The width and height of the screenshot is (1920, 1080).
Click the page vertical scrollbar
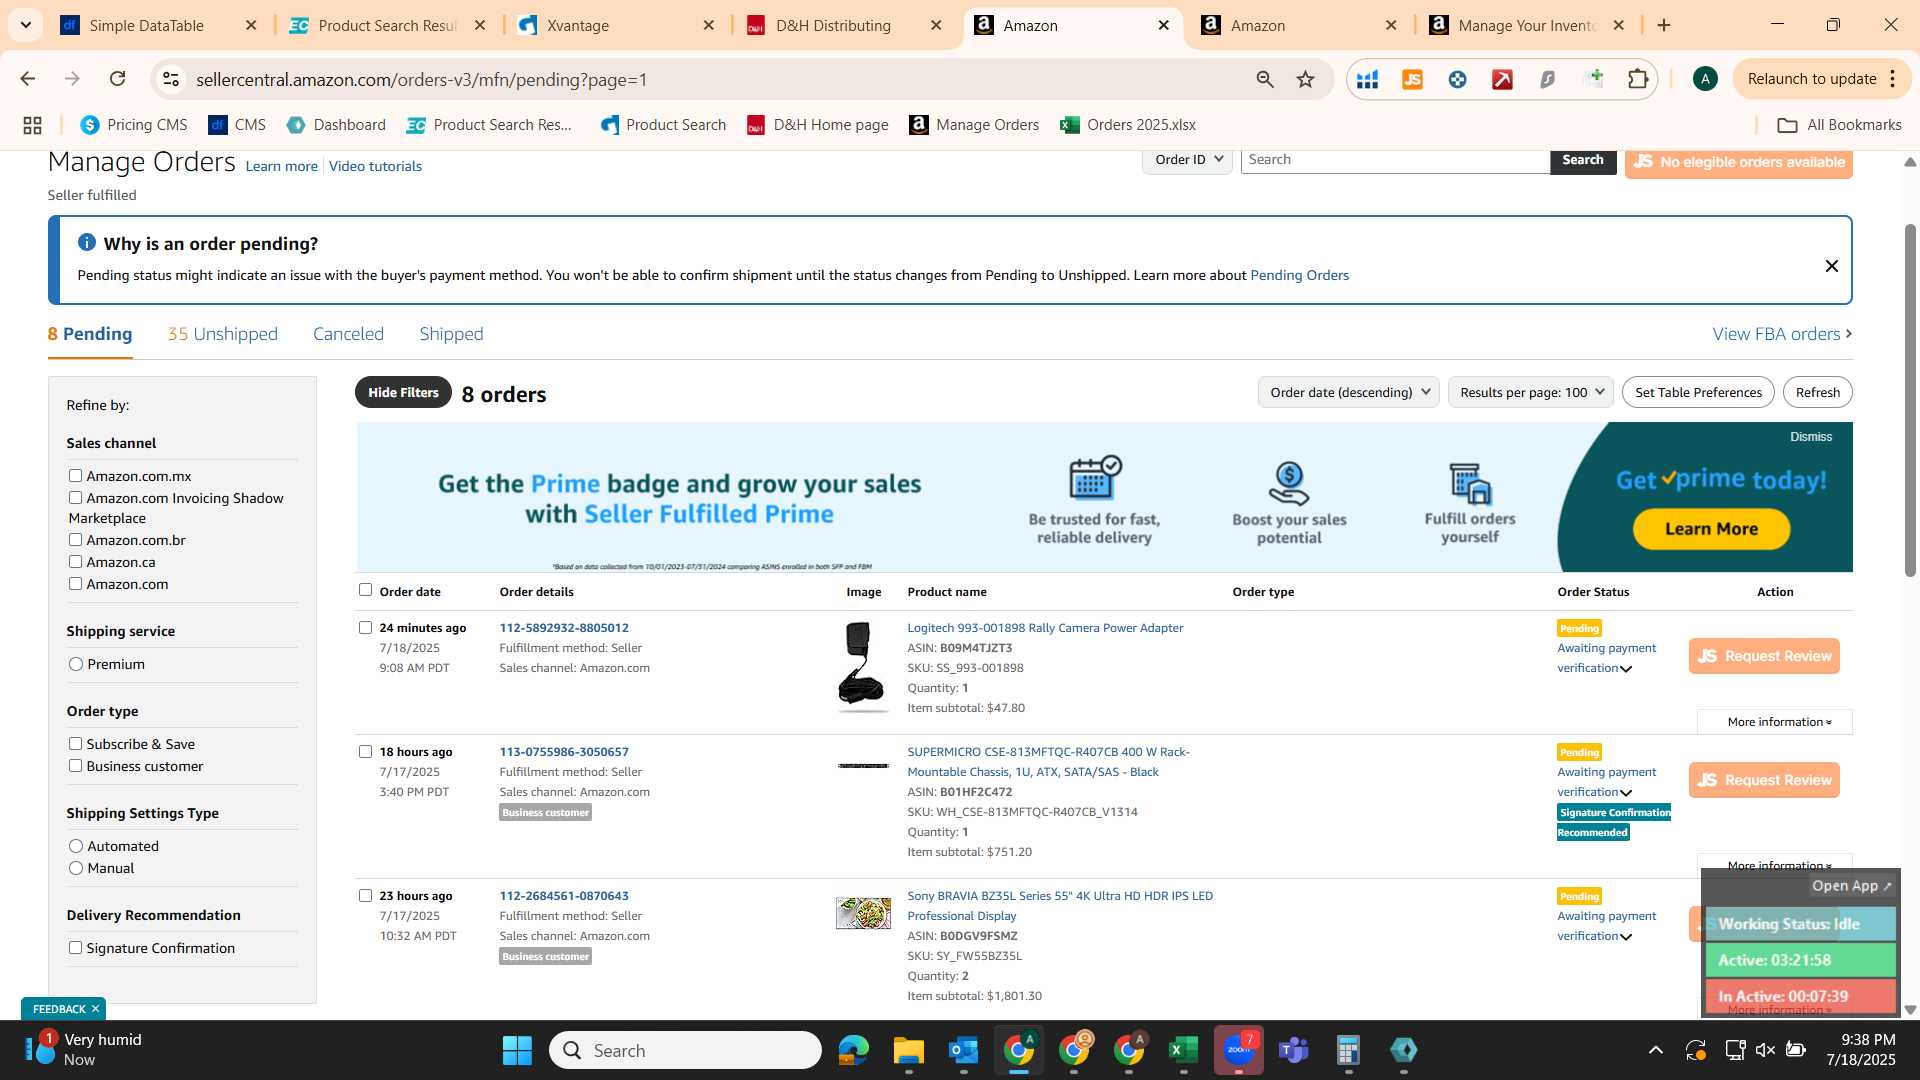(x=1910, y=400)
